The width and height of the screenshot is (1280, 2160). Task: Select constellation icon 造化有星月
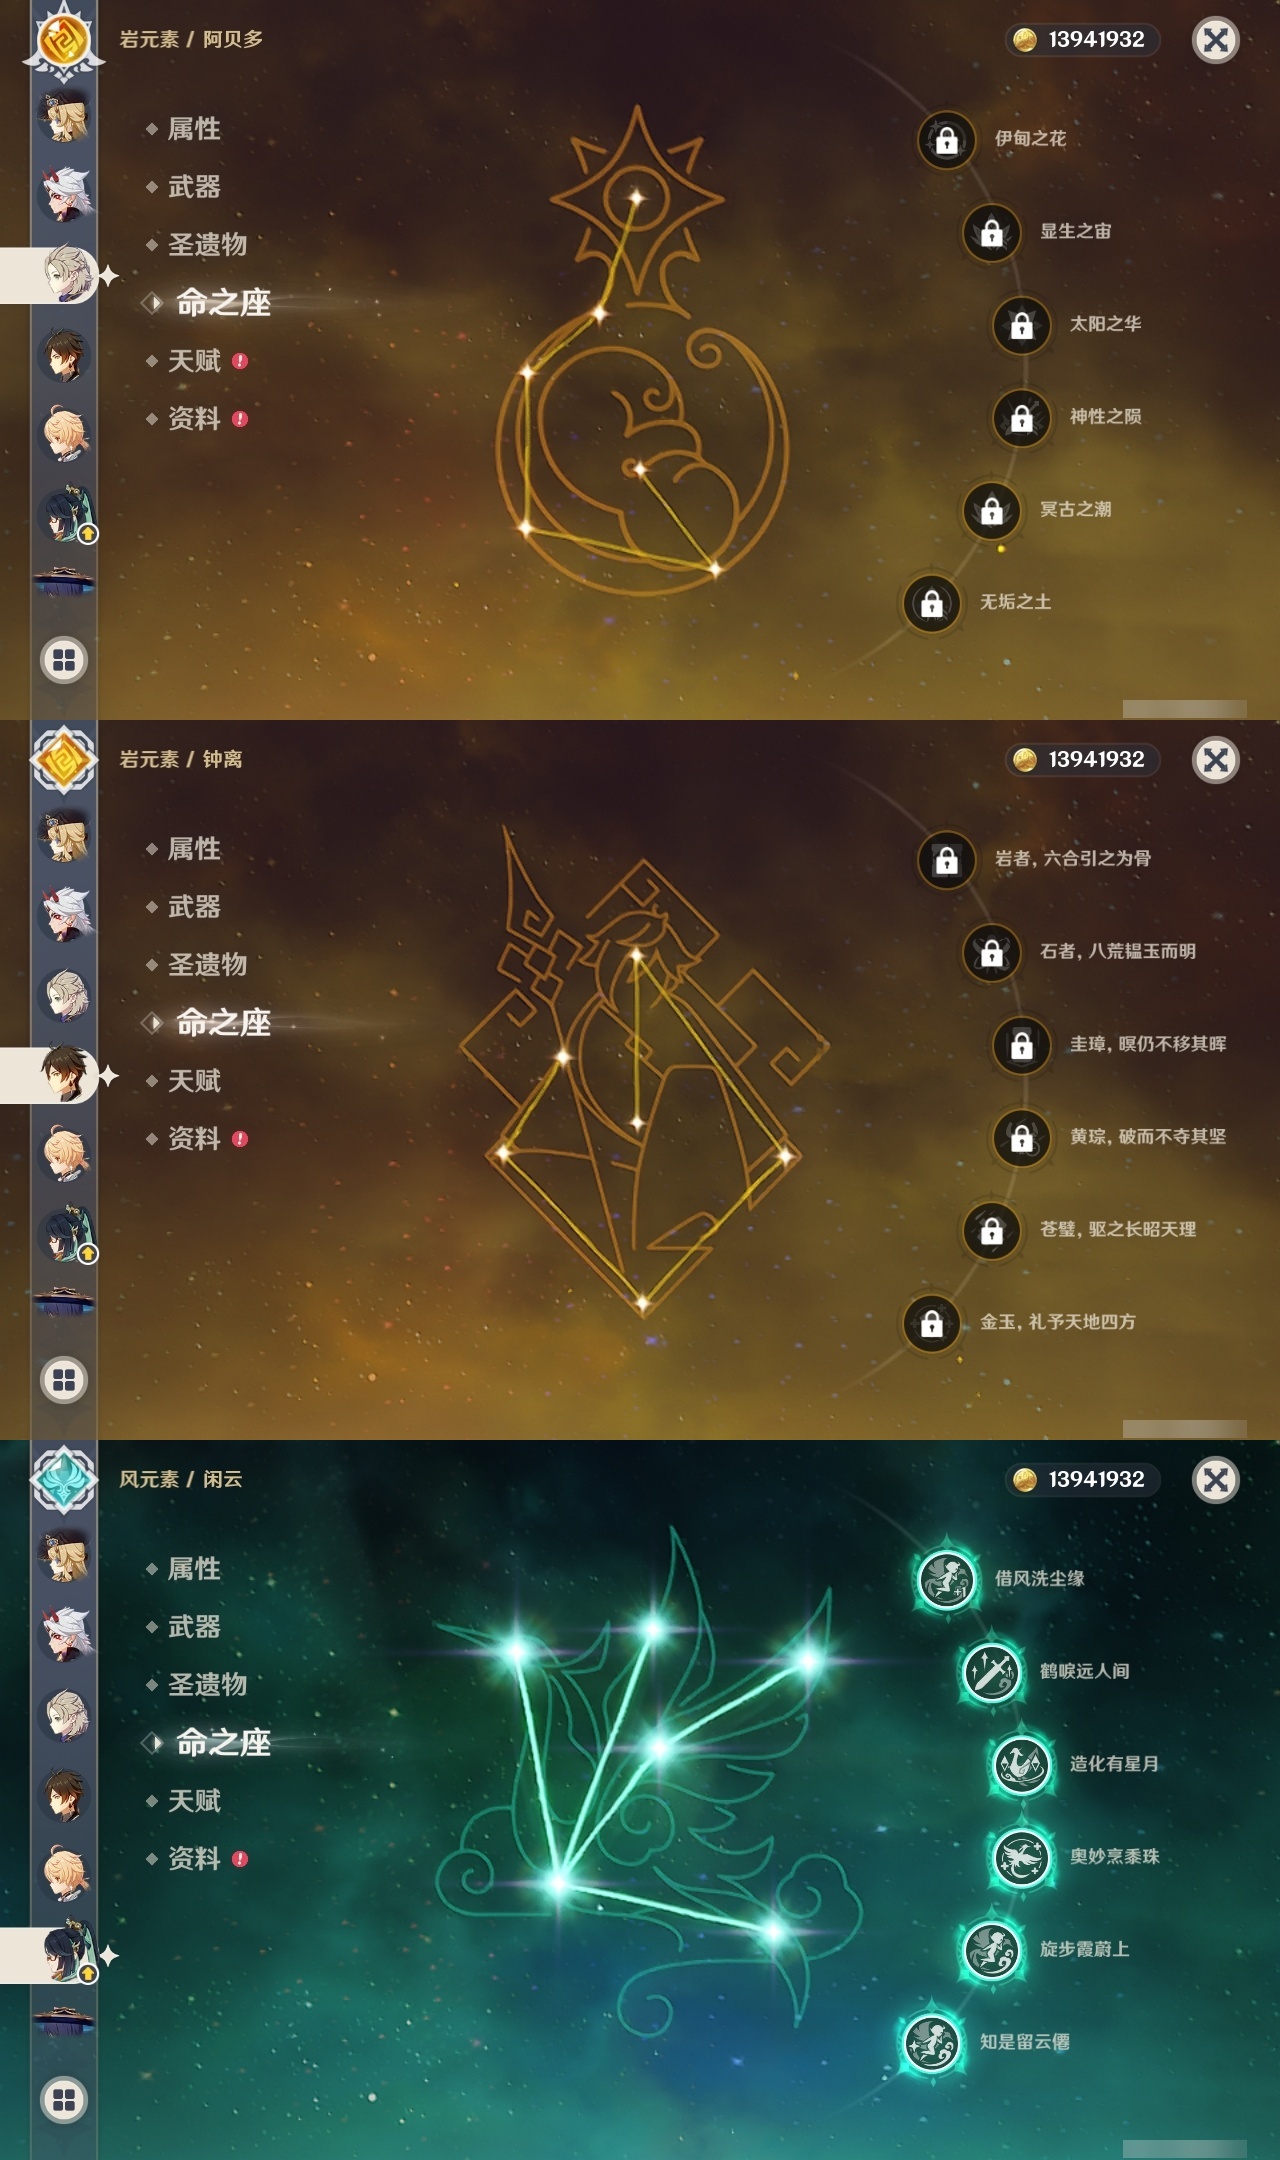click(1021, 1765)
